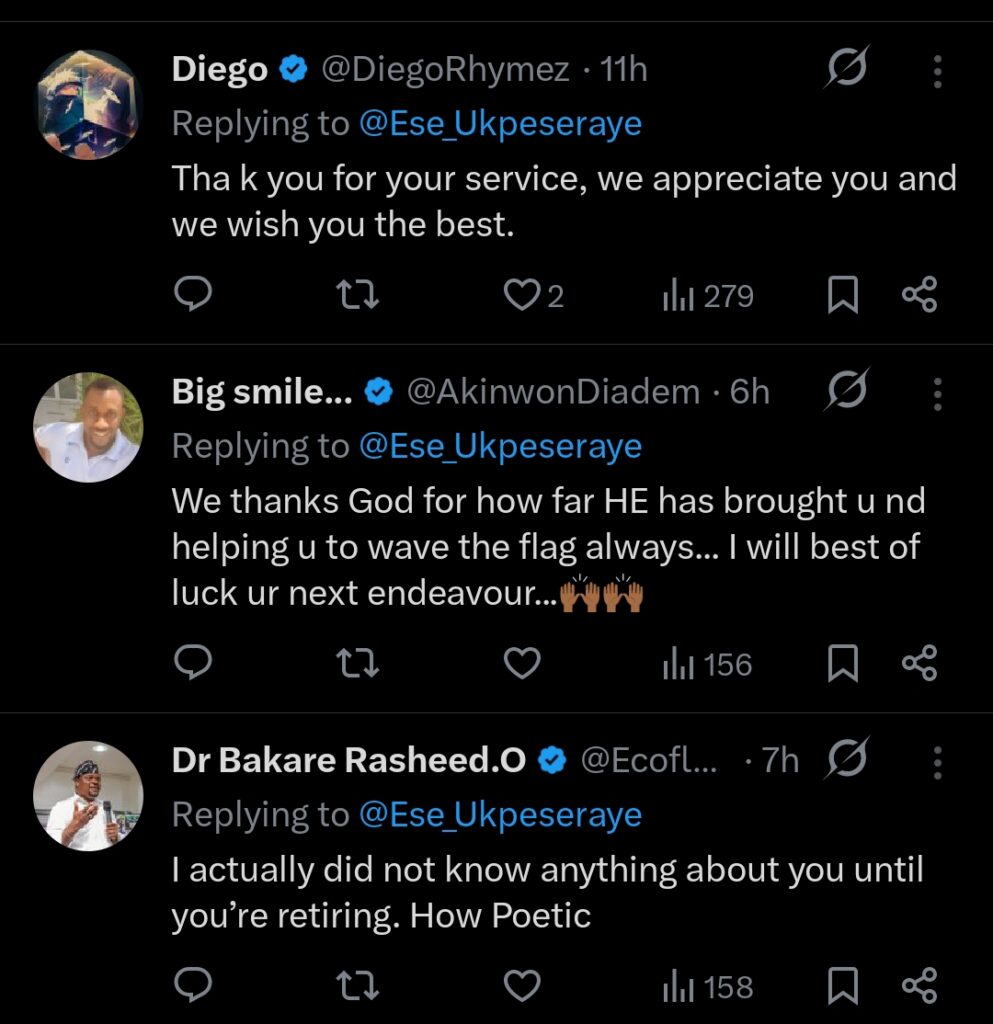993x1024 pixels.
Task: Repost Dr Bakare Rasheed's tweet
Action: [x=356, y=987]
